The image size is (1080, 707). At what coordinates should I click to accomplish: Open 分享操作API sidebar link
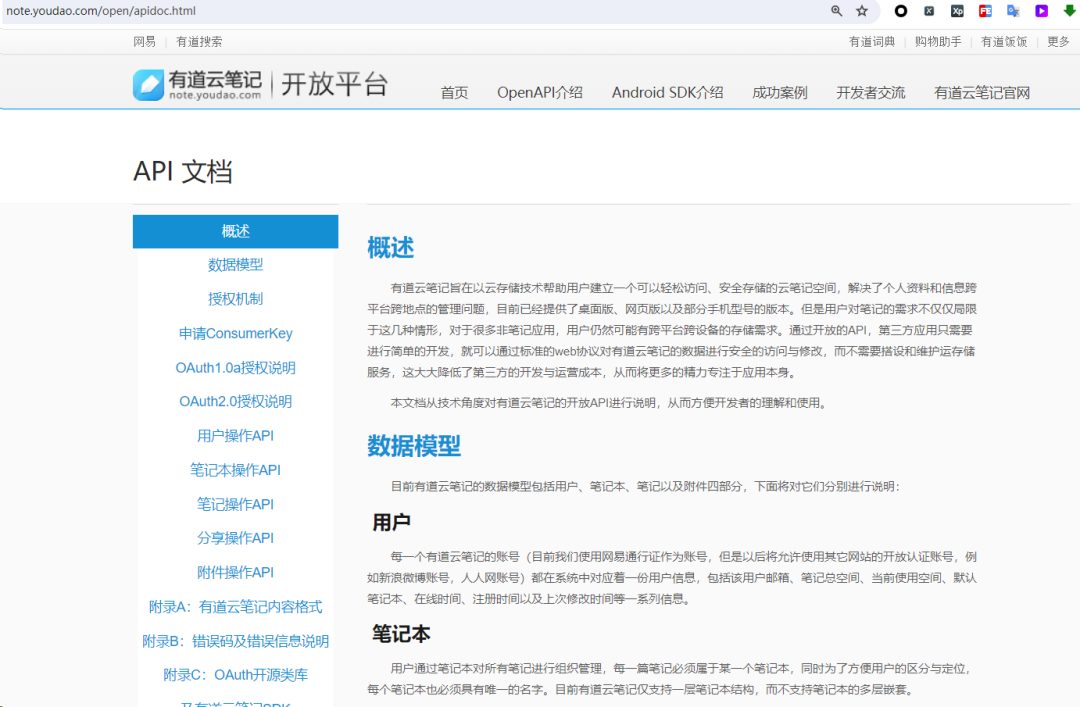point(236,538)
